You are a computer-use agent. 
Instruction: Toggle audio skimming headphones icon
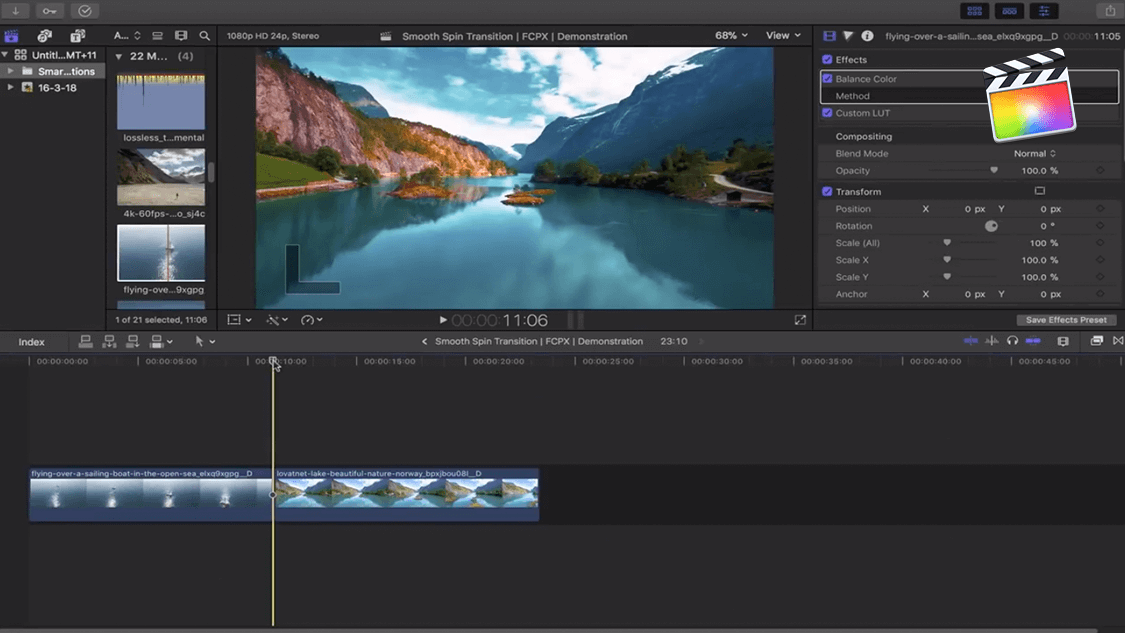pyautogui.click(x=1012, y=341)
